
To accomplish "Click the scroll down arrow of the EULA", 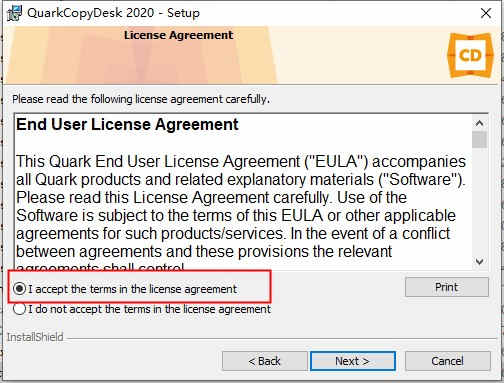I will [479, 261].
